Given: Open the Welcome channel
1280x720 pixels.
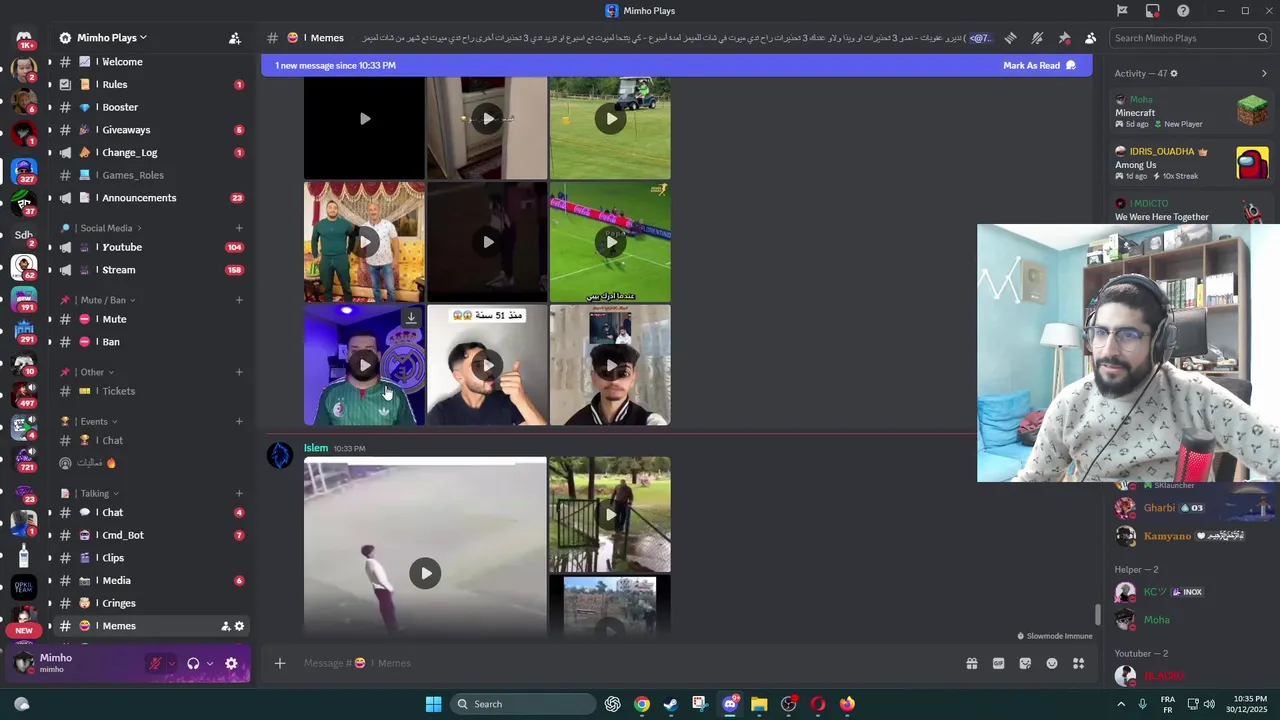Looking at the screenshot, I should (150, 62).
